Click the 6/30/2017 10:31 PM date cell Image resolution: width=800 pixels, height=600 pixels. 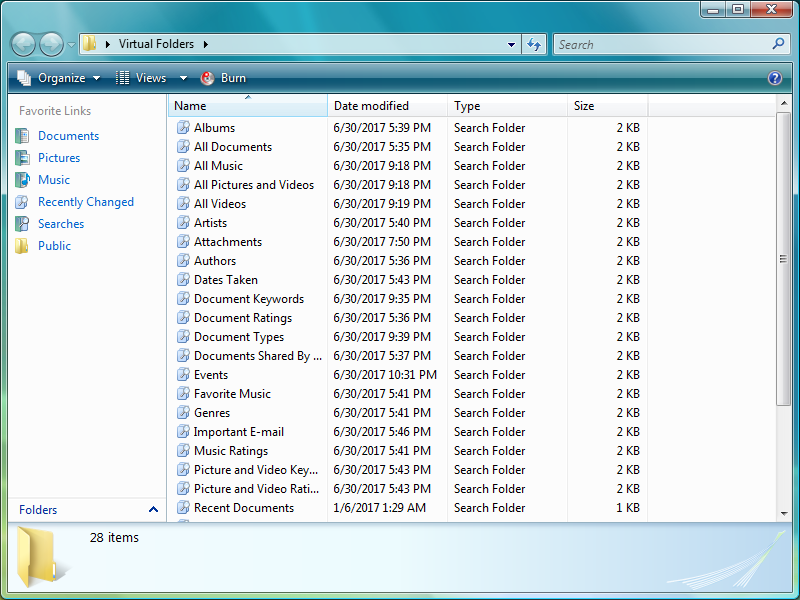pos(385,374)
